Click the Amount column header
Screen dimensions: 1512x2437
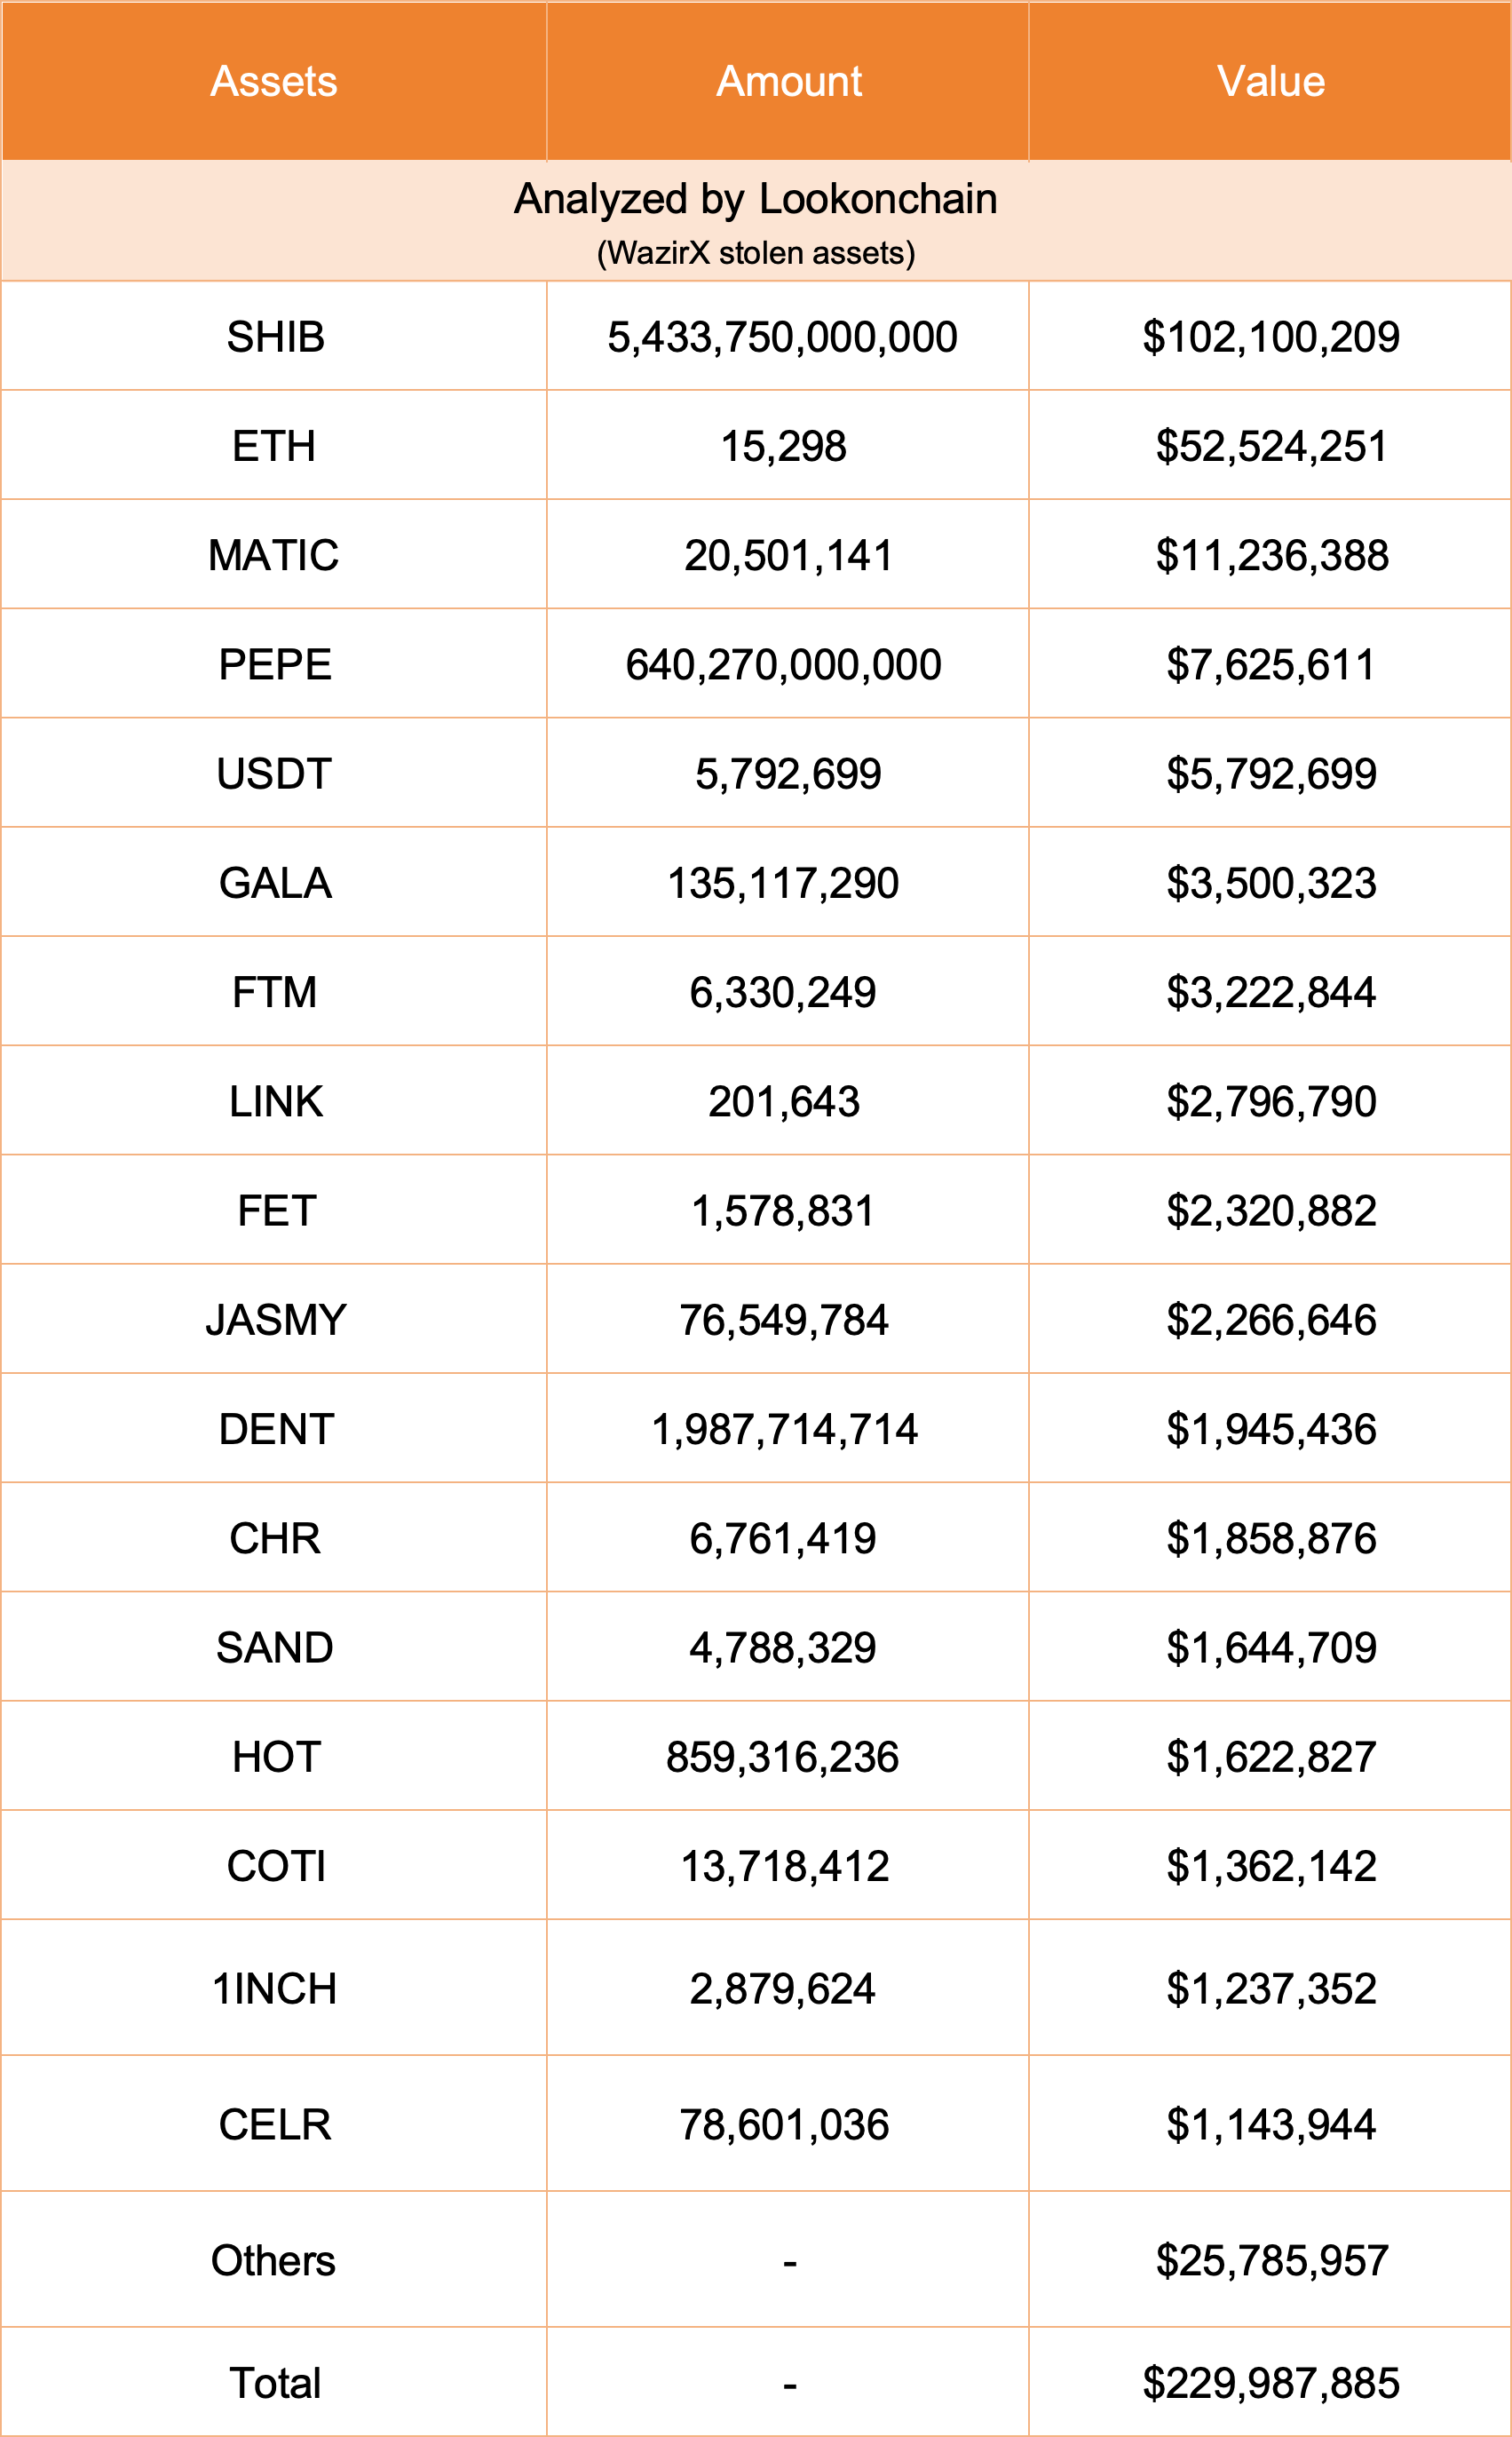coord(789,81)
